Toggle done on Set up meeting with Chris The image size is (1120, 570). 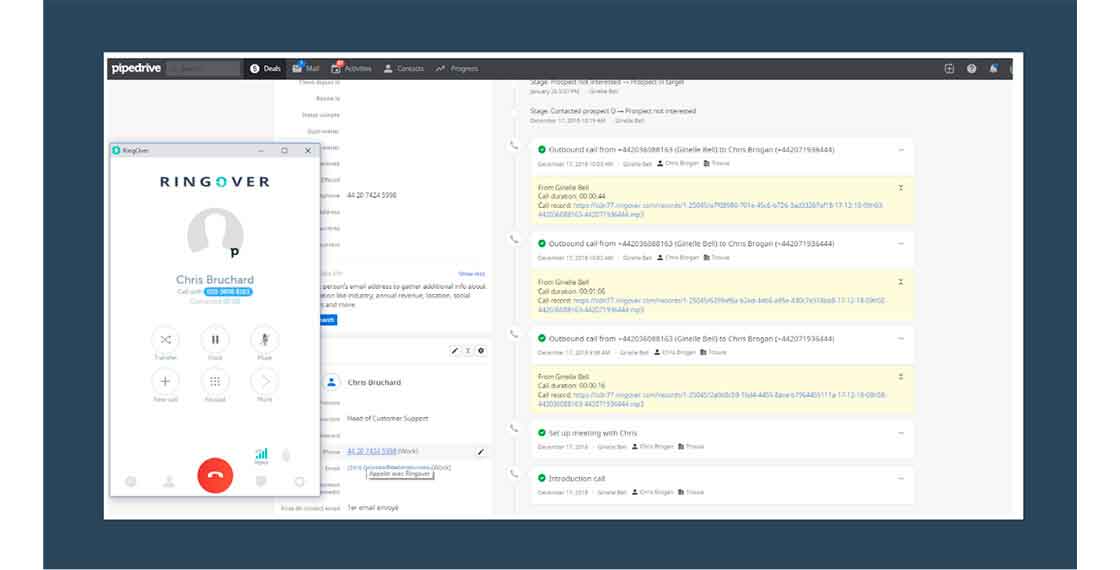541,433
